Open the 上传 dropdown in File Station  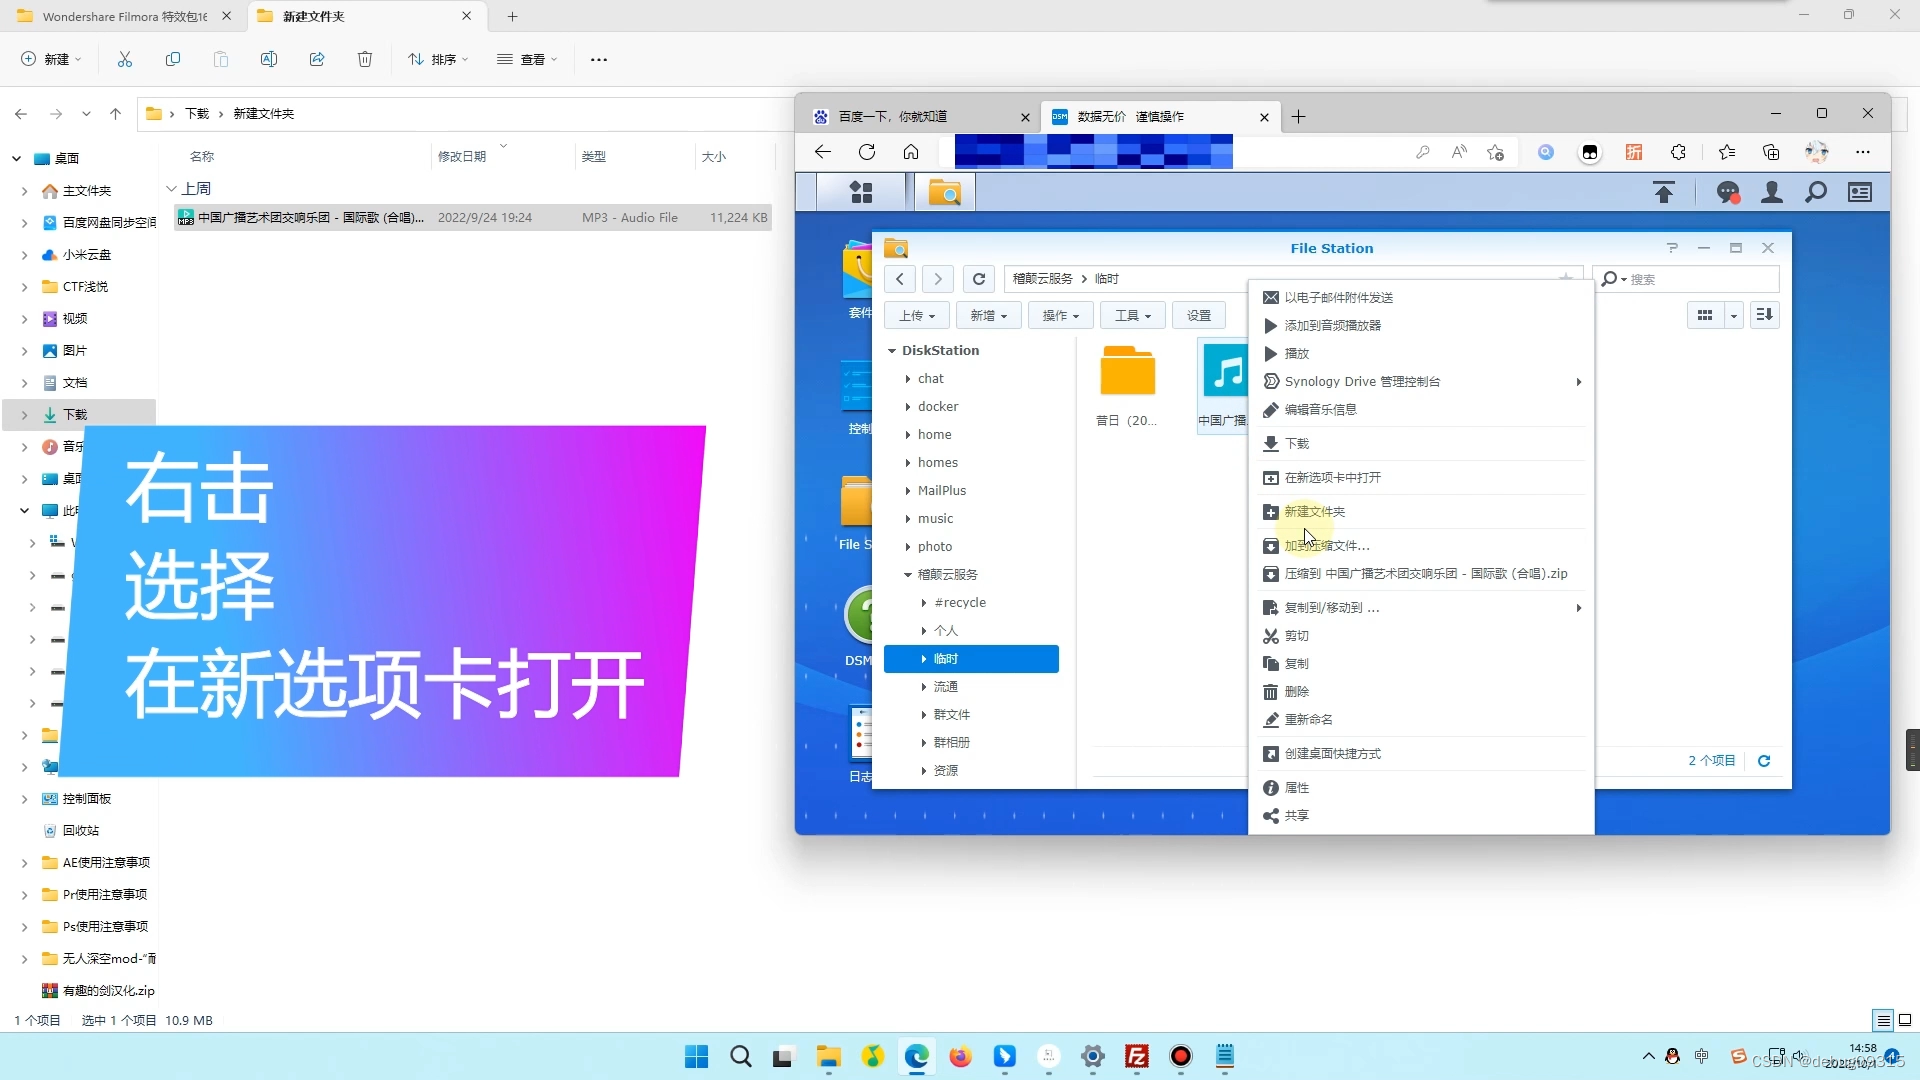pyautogui.click(x=917, y=315)
